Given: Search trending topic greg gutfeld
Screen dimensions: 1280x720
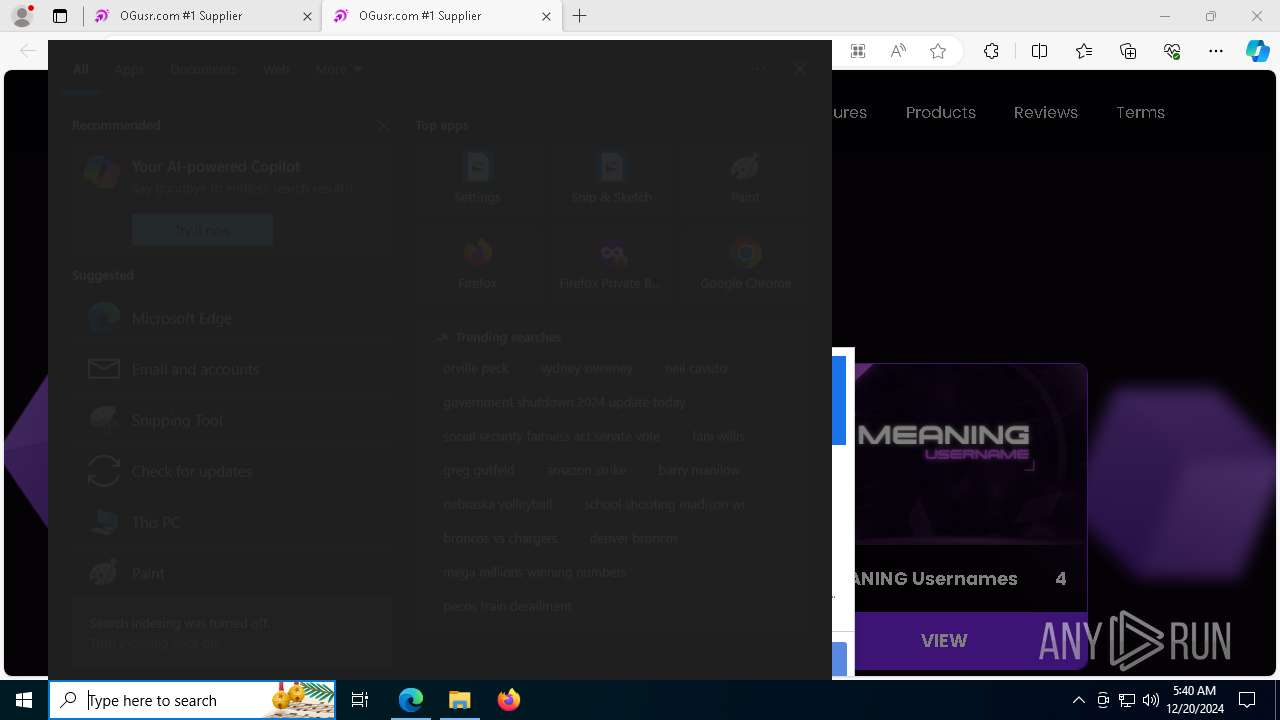Looking at the screenshot, I should [x=479, y=470].
